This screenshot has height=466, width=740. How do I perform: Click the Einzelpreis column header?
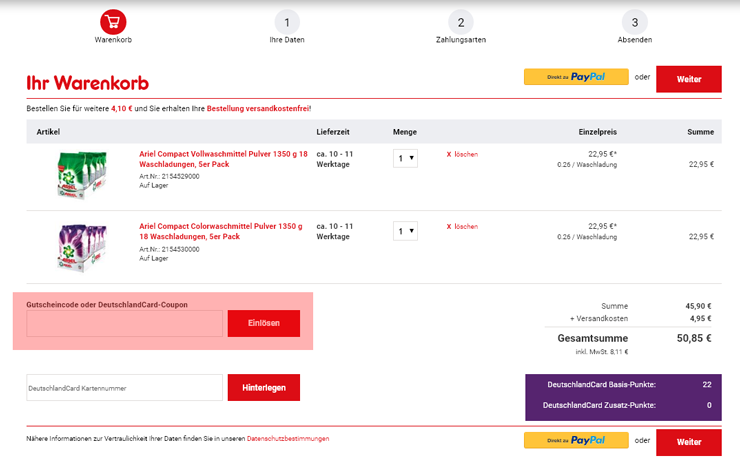[x=597, y=132]
